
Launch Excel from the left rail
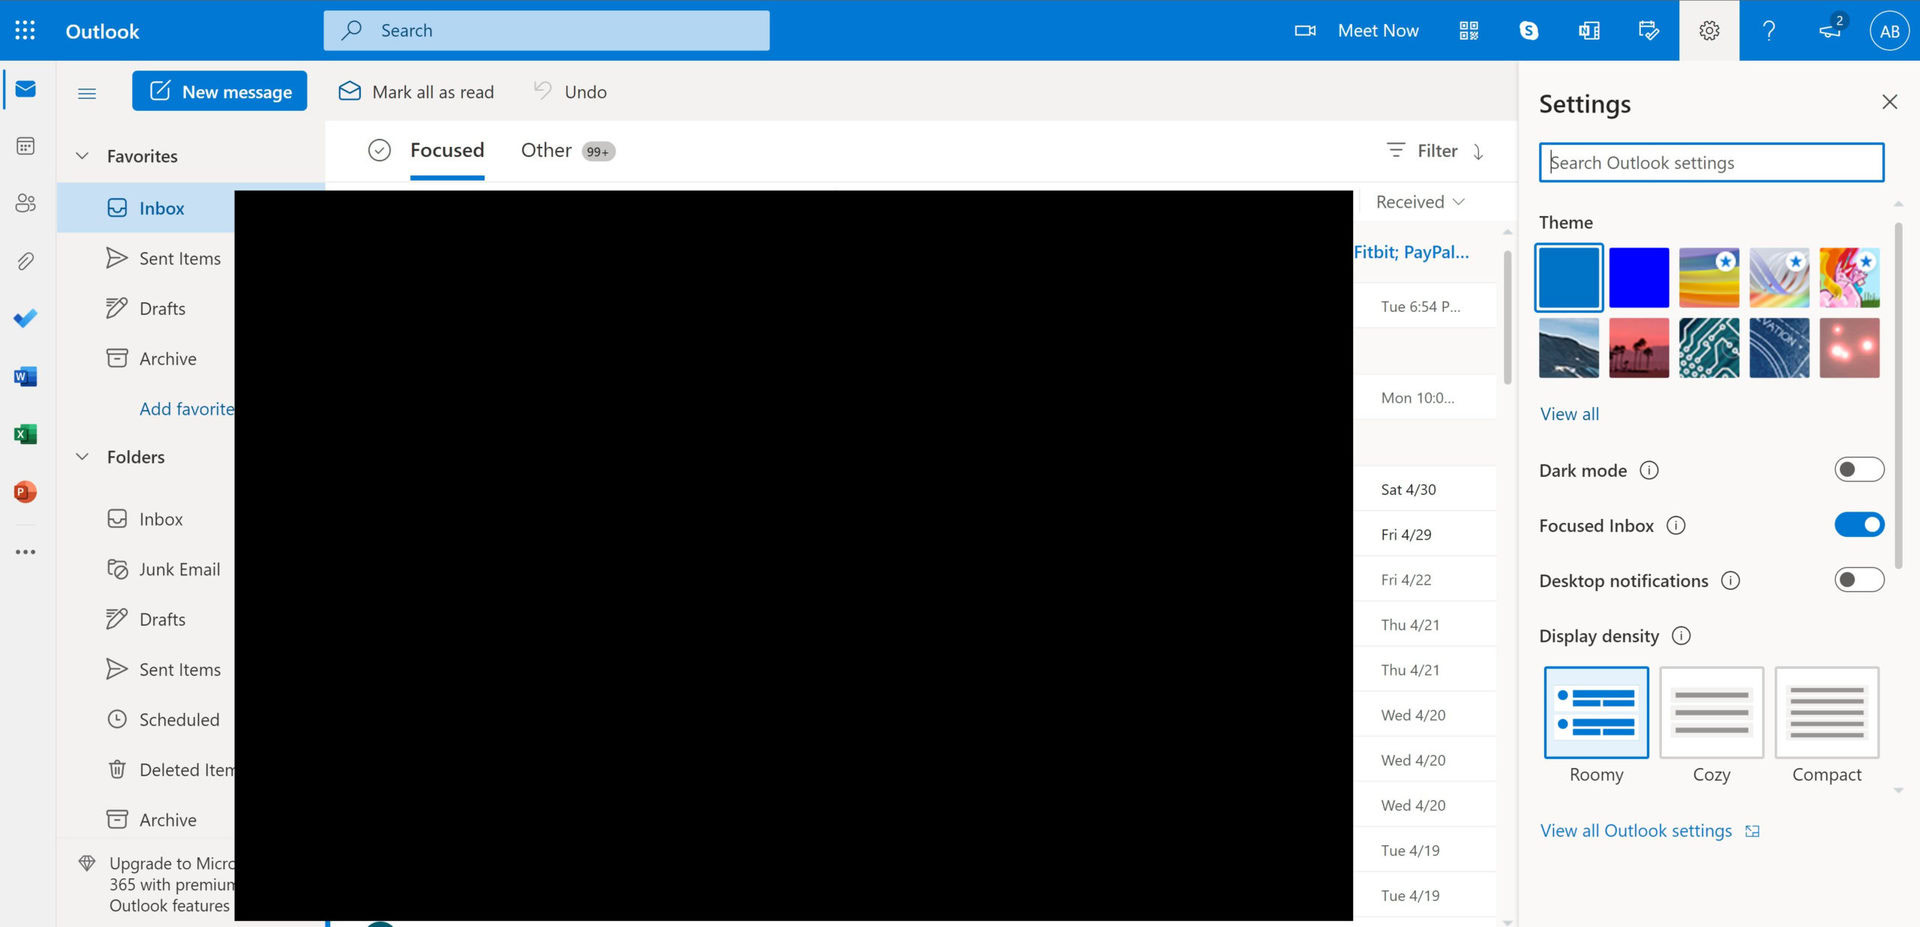click(26, 434)
